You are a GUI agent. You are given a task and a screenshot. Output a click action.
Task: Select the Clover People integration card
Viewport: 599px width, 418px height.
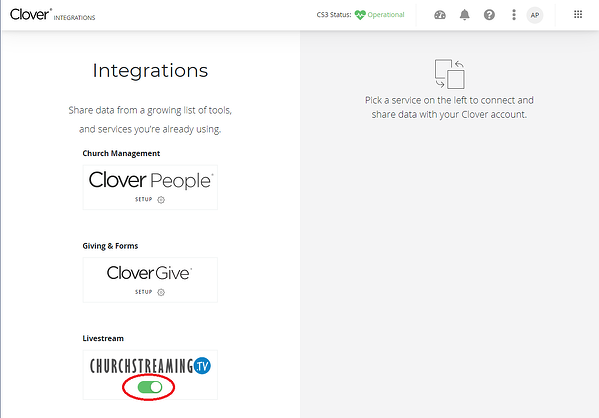point(150,187)
